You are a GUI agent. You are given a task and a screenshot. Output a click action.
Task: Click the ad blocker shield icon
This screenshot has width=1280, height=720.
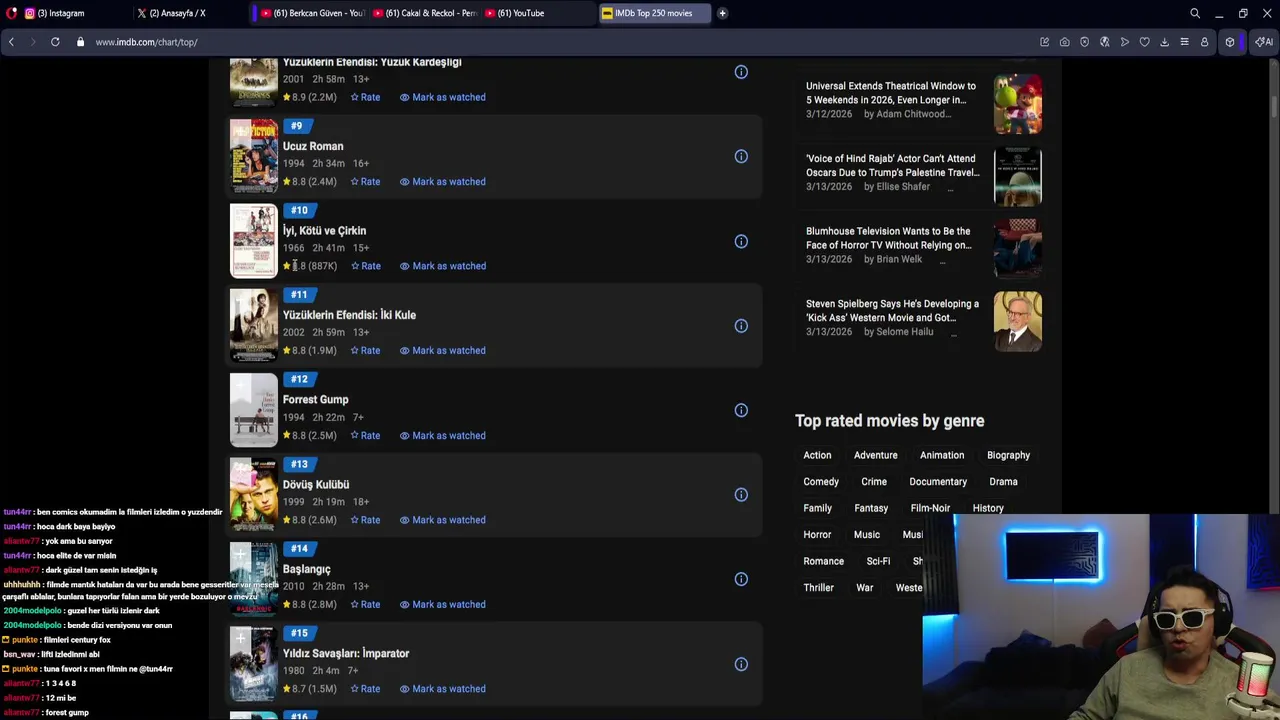click(1084, 42)
